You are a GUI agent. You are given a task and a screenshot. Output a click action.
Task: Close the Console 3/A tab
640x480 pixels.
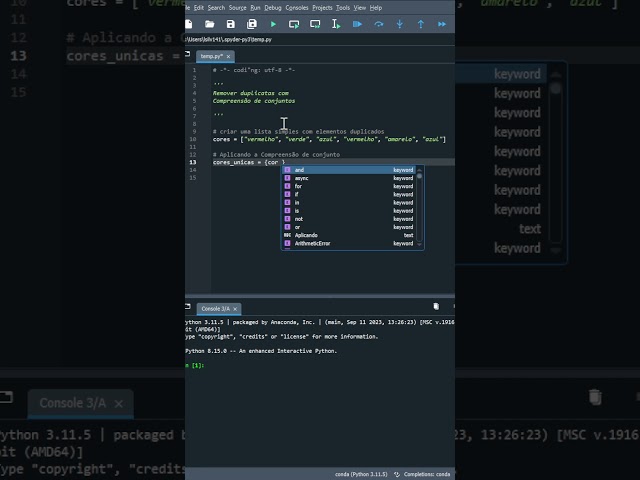tap(235, 309)
